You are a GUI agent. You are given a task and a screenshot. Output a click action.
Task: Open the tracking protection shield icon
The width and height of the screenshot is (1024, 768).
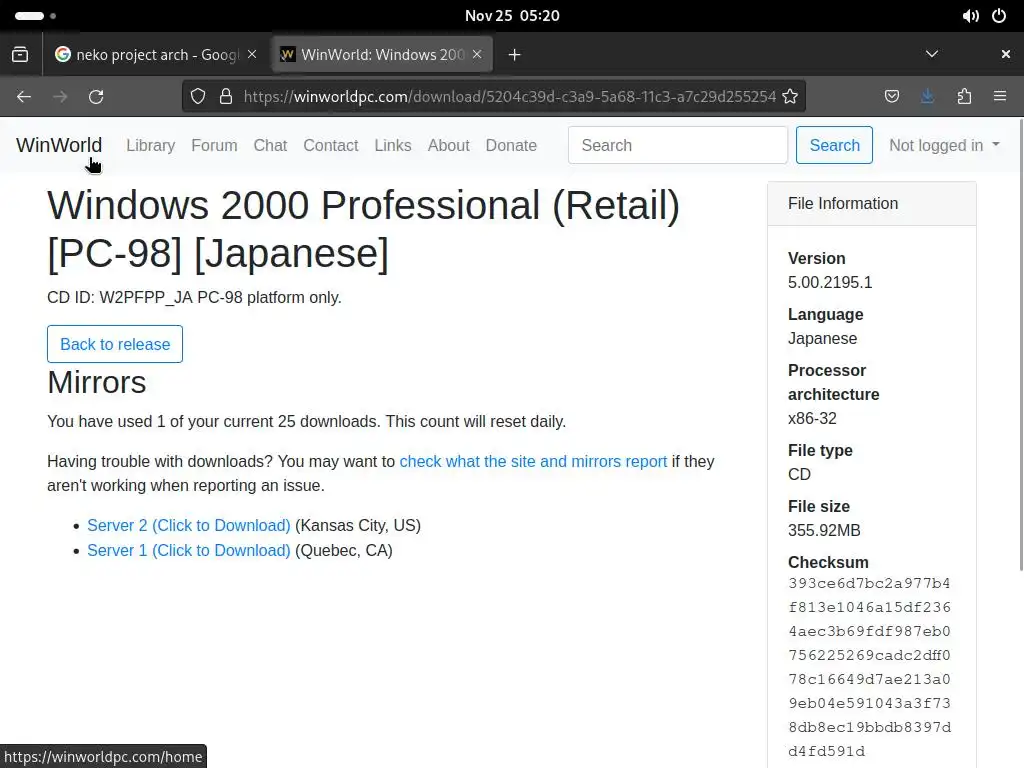(198, 97)
